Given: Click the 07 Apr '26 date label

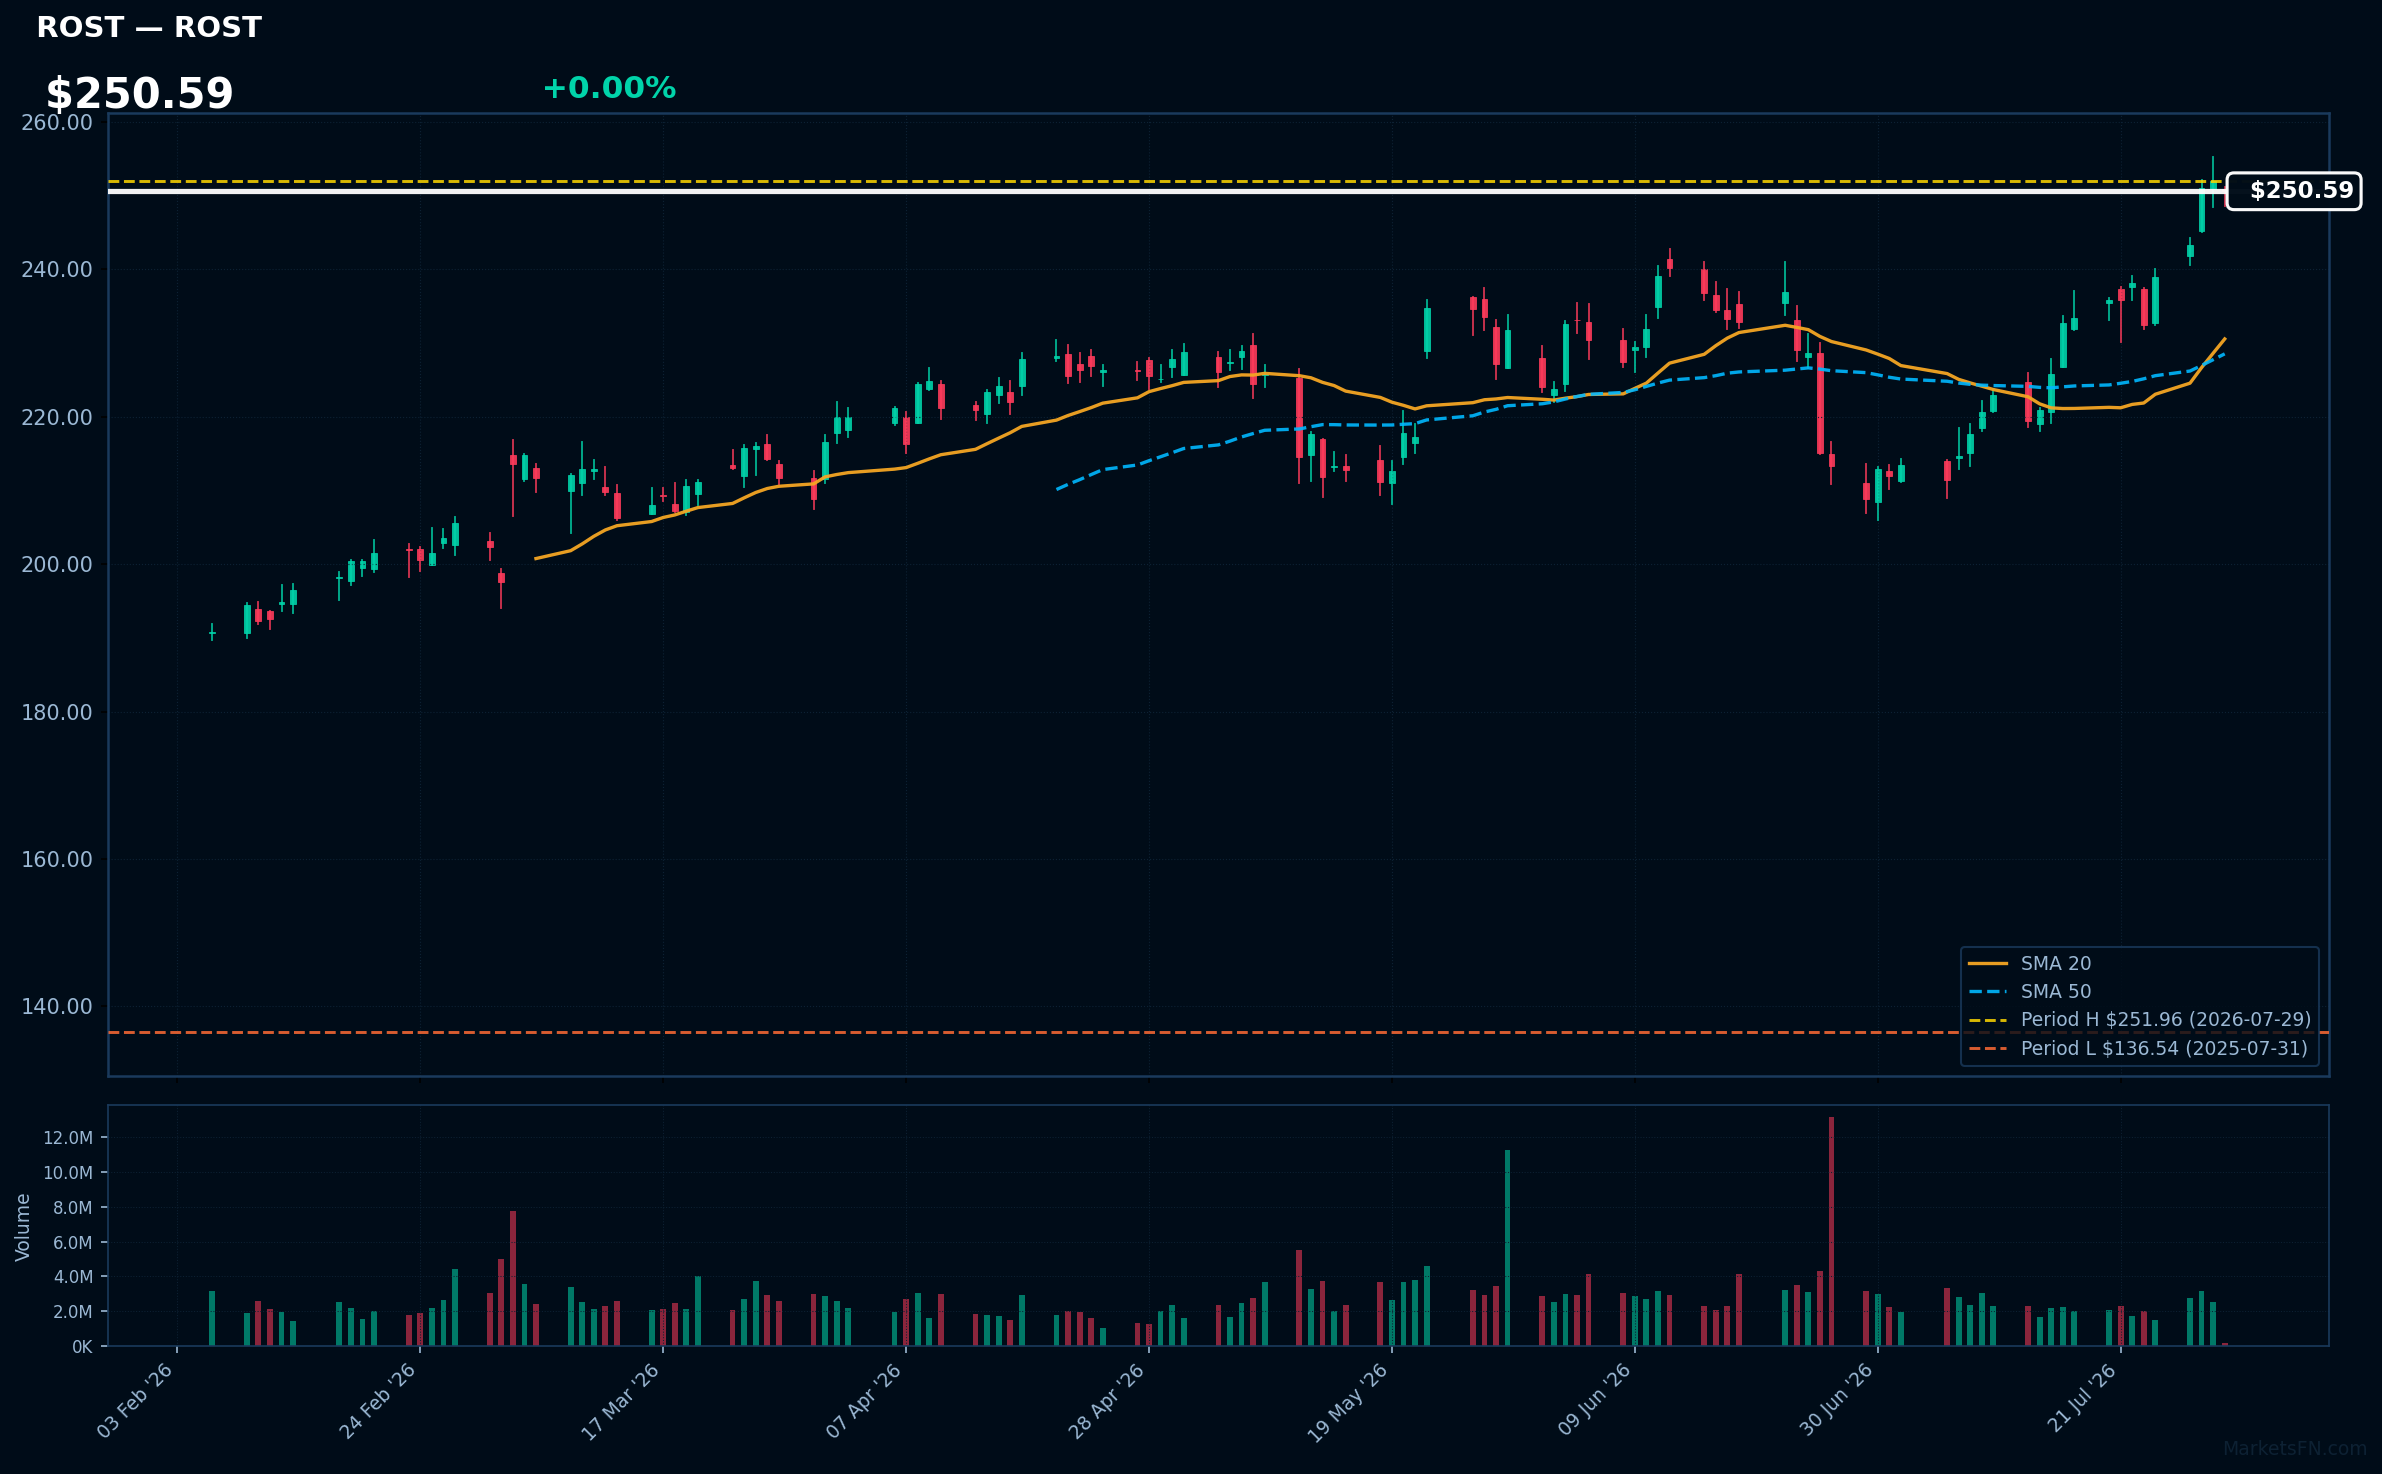Looking at the screenshot, I should [864, 1400].
